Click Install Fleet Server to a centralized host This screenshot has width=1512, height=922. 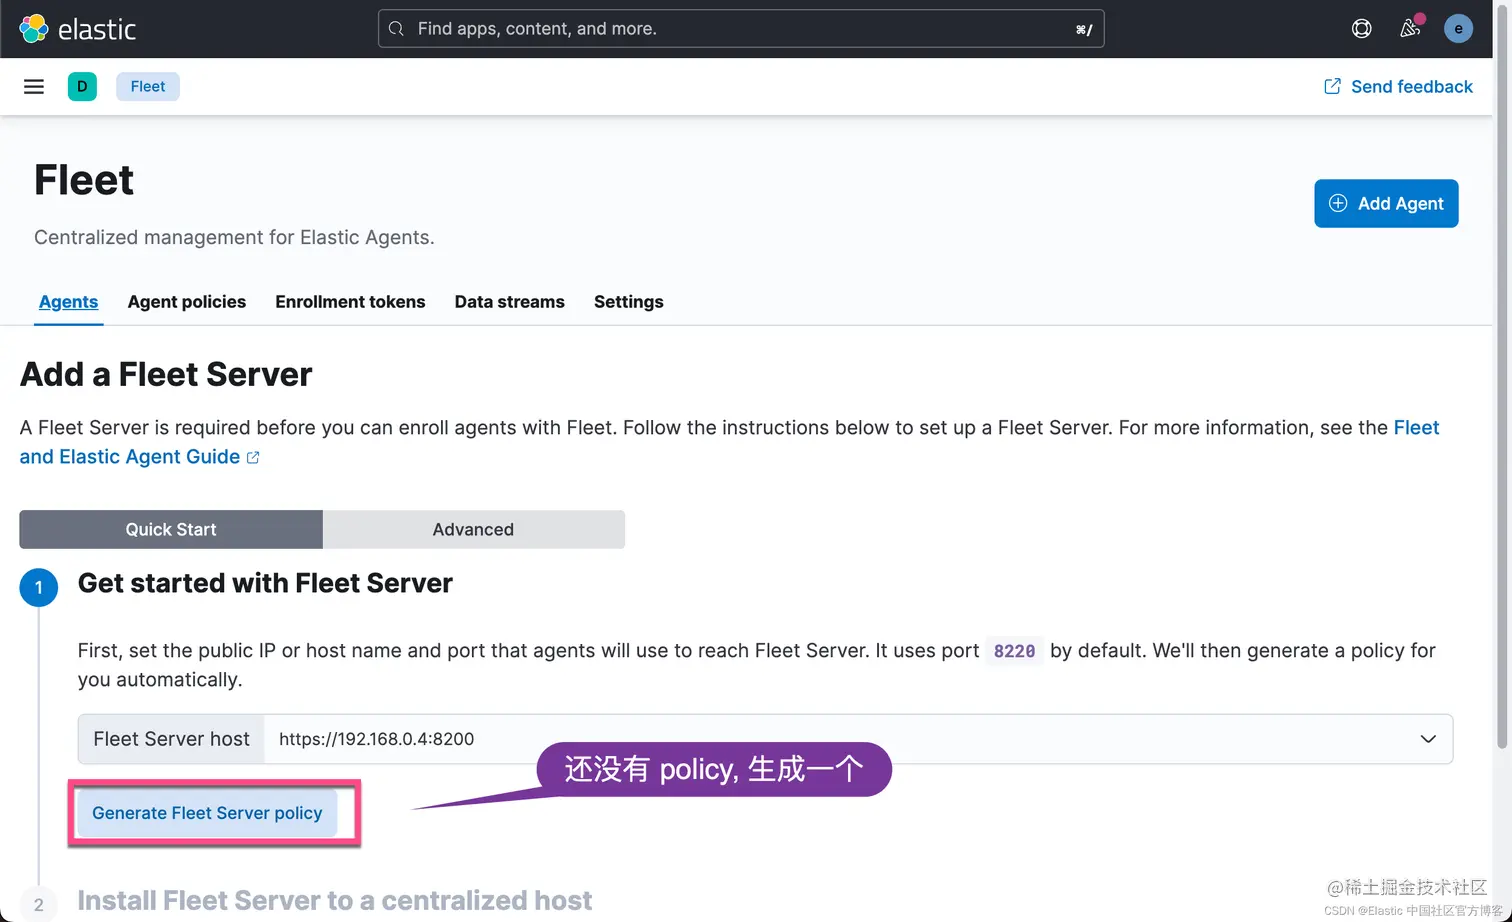pos(335,901)
